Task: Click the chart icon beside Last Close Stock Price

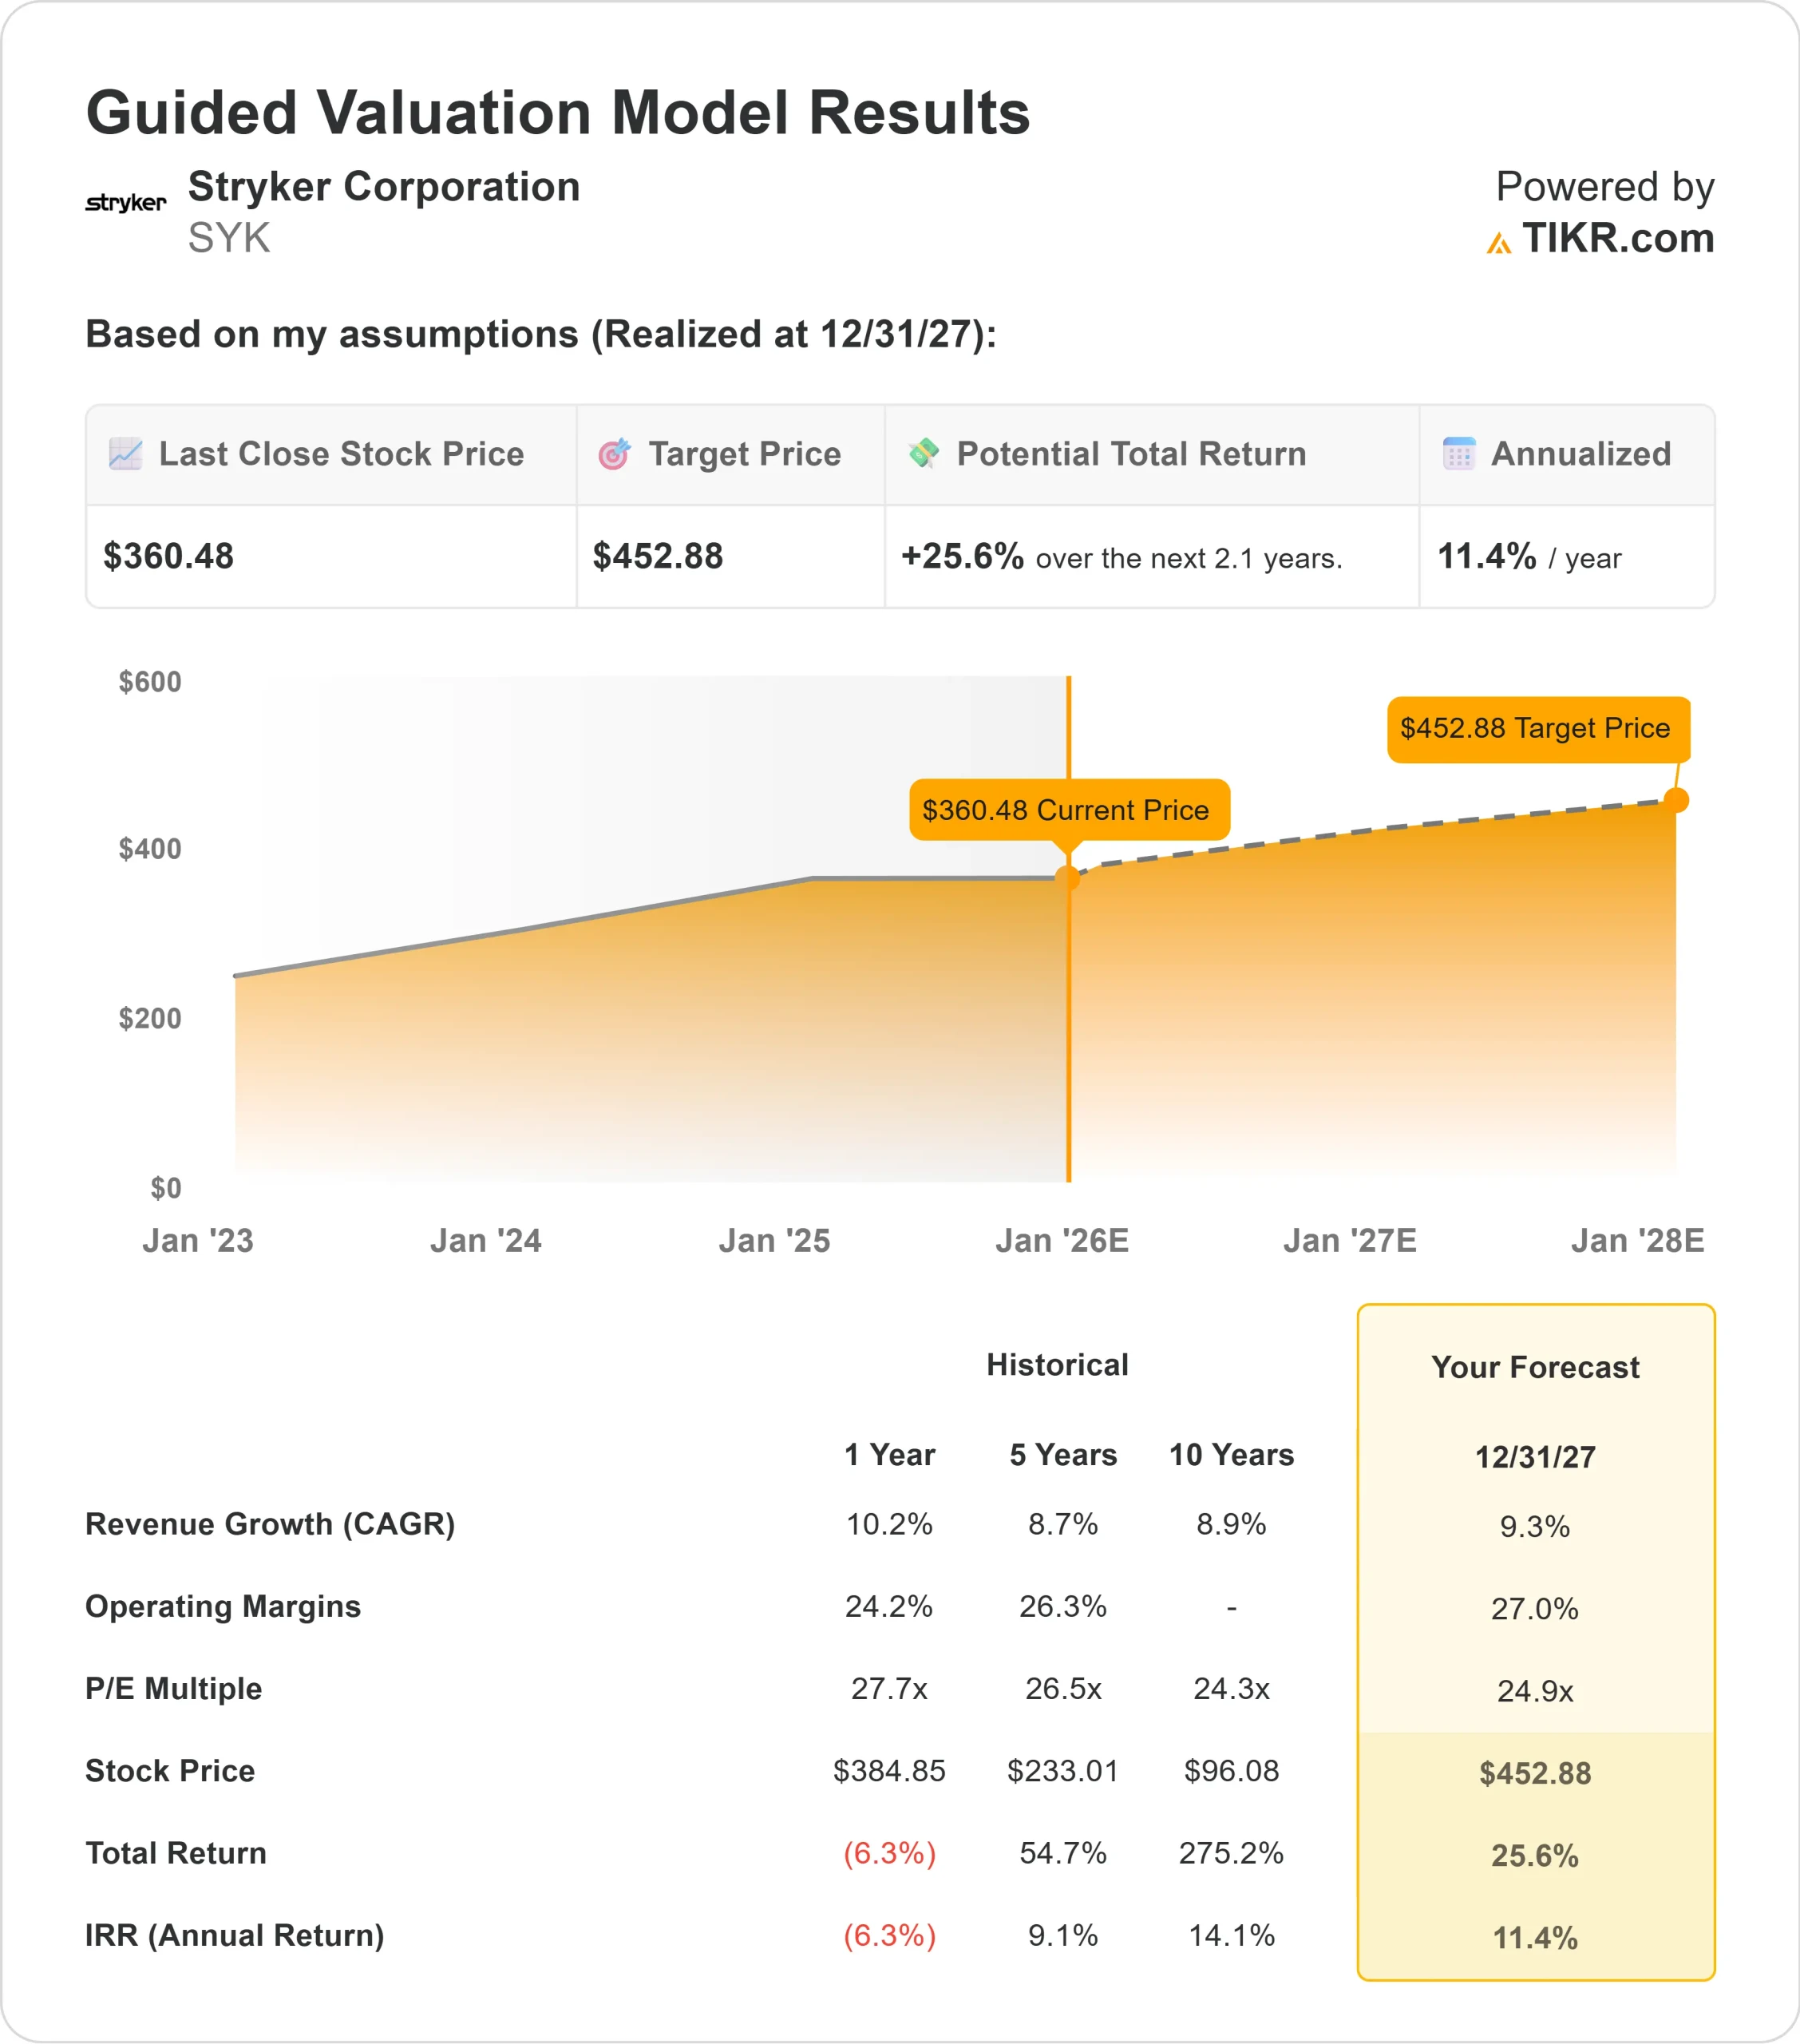Action: click(x=125, y=454)
